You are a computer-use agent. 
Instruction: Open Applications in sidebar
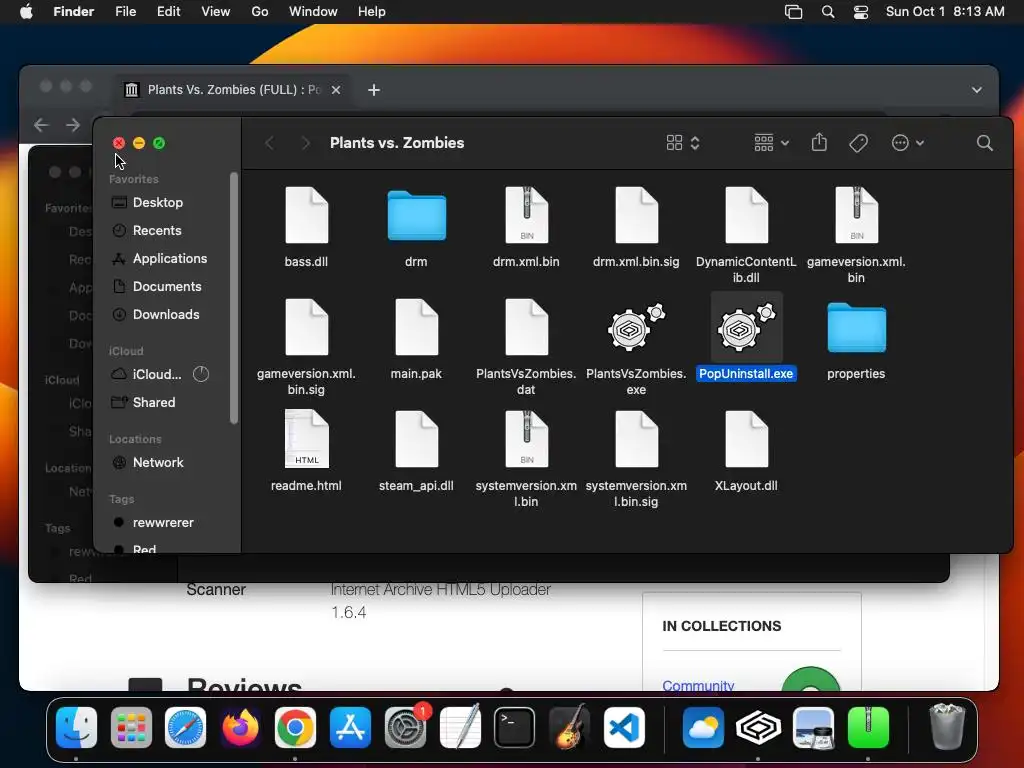169,259
